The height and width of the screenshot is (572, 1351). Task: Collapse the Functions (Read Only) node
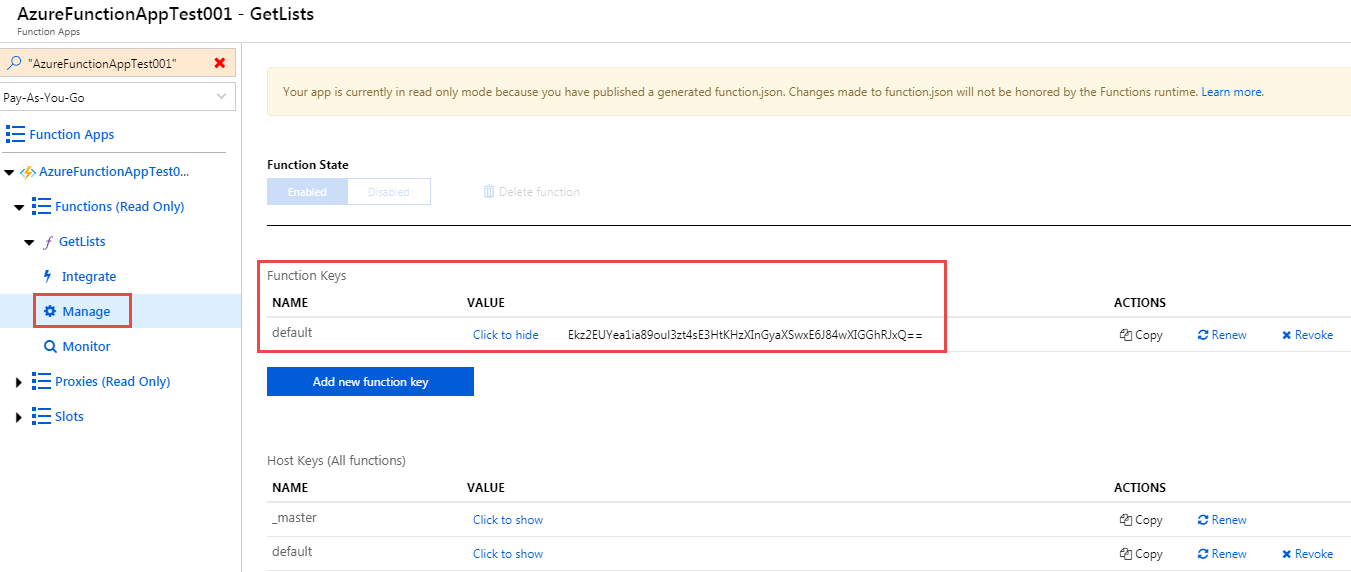coord(19,207)
